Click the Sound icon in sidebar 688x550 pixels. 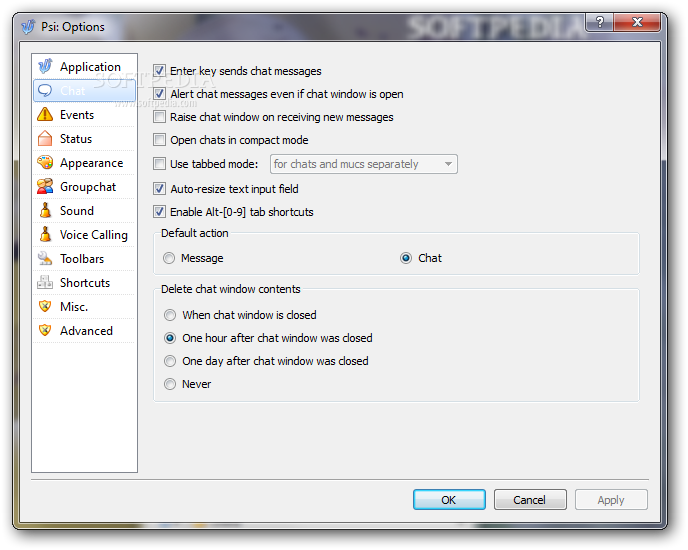[45, 210]
